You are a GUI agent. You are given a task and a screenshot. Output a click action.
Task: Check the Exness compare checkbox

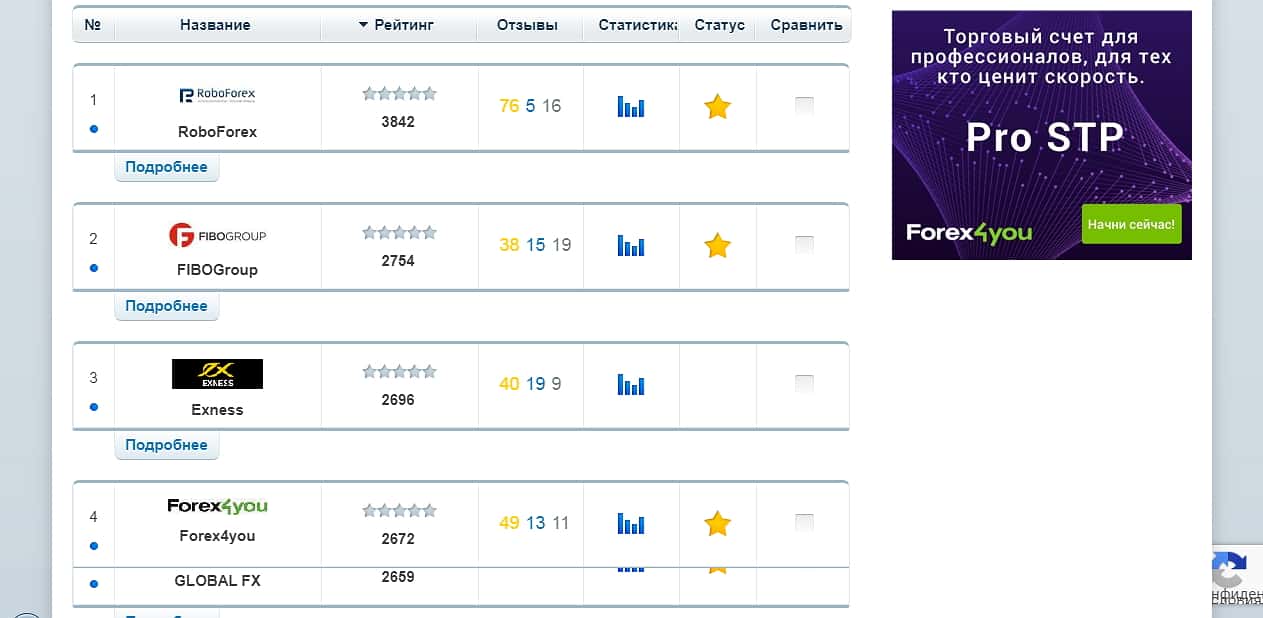point(804,384)
